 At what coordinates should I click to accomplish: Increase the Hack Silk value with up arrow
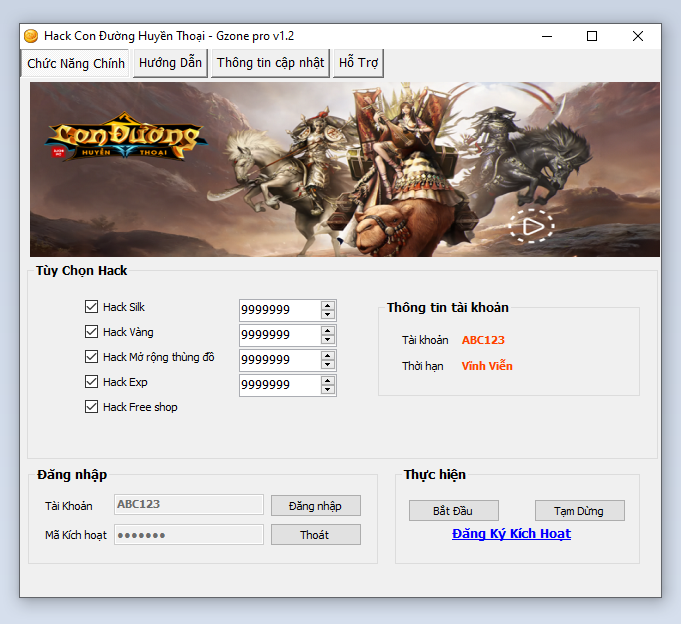328,305
